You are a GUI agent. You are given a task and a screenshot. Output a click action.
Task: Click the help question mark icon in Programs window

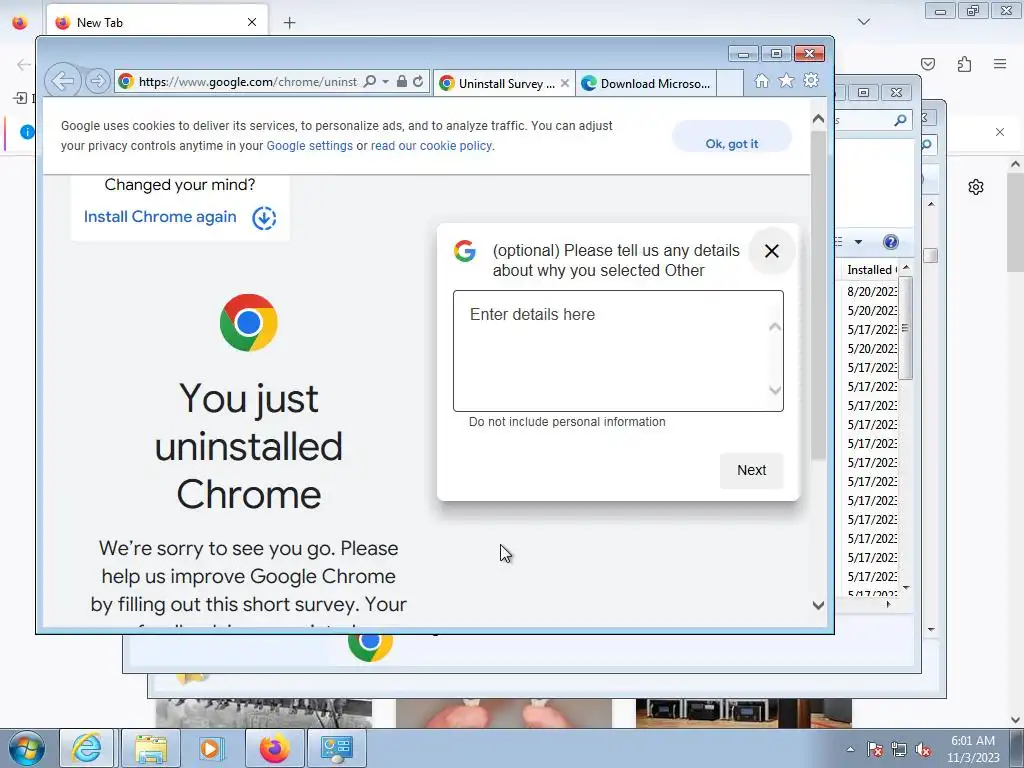click(x=891, y=242)
